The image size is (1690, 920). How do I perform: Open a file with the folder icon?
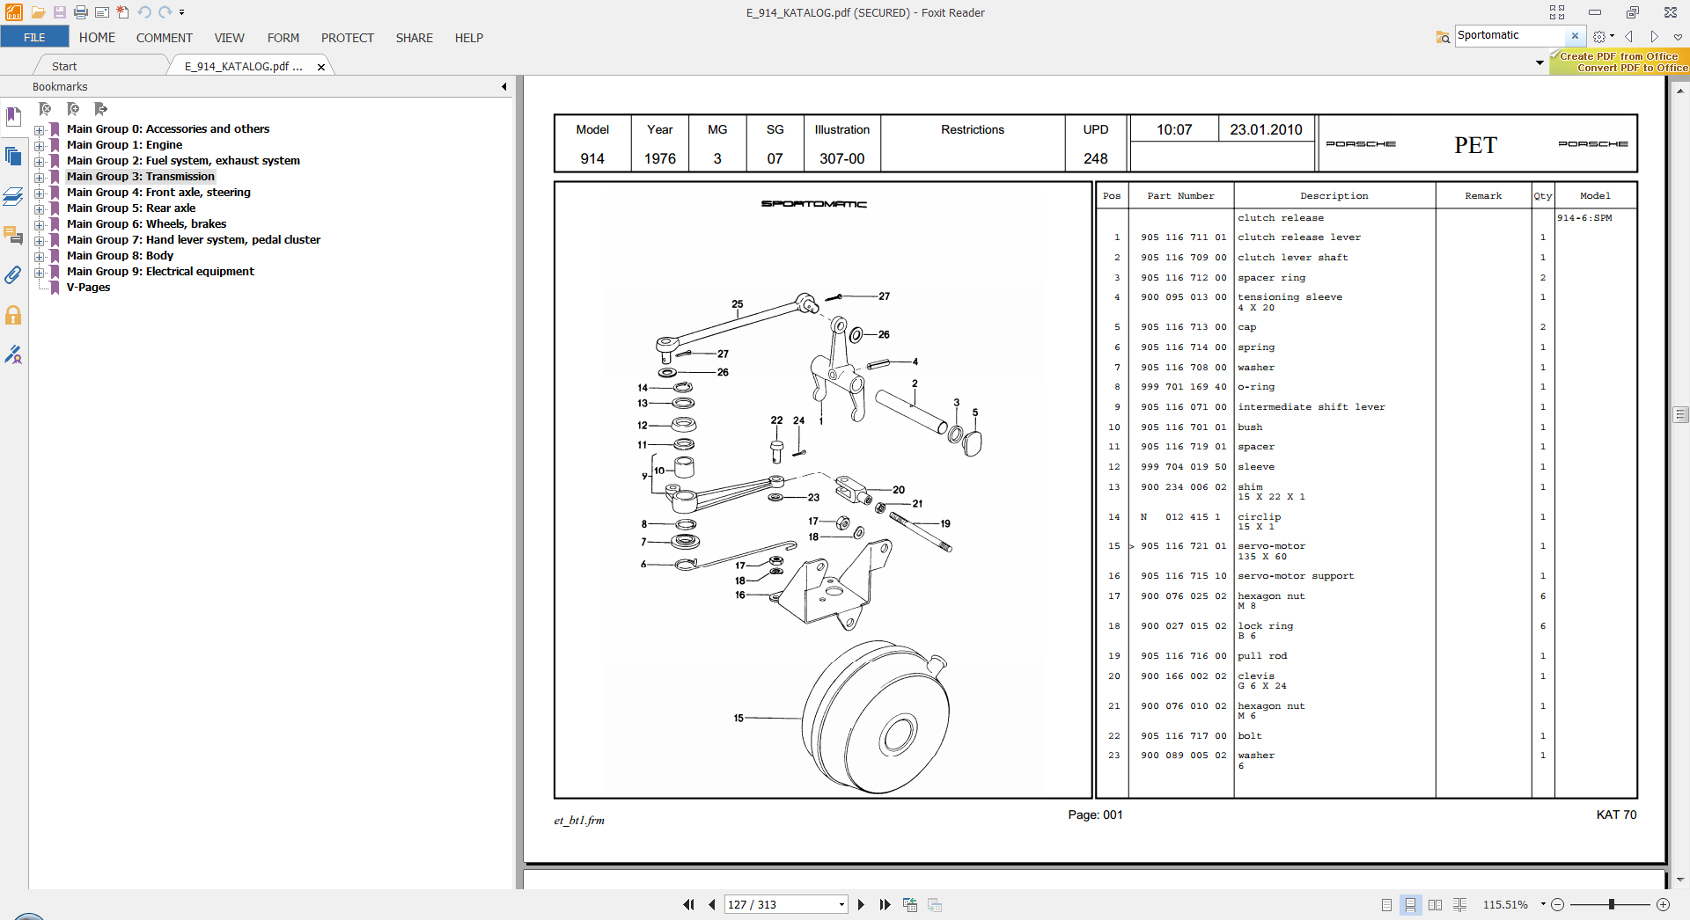pos(38,12)
